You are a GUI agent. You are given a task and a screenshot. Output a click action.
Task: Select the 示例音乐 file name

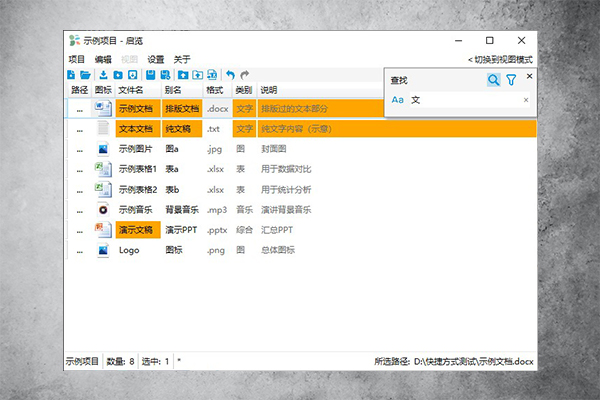click(135, 210)
